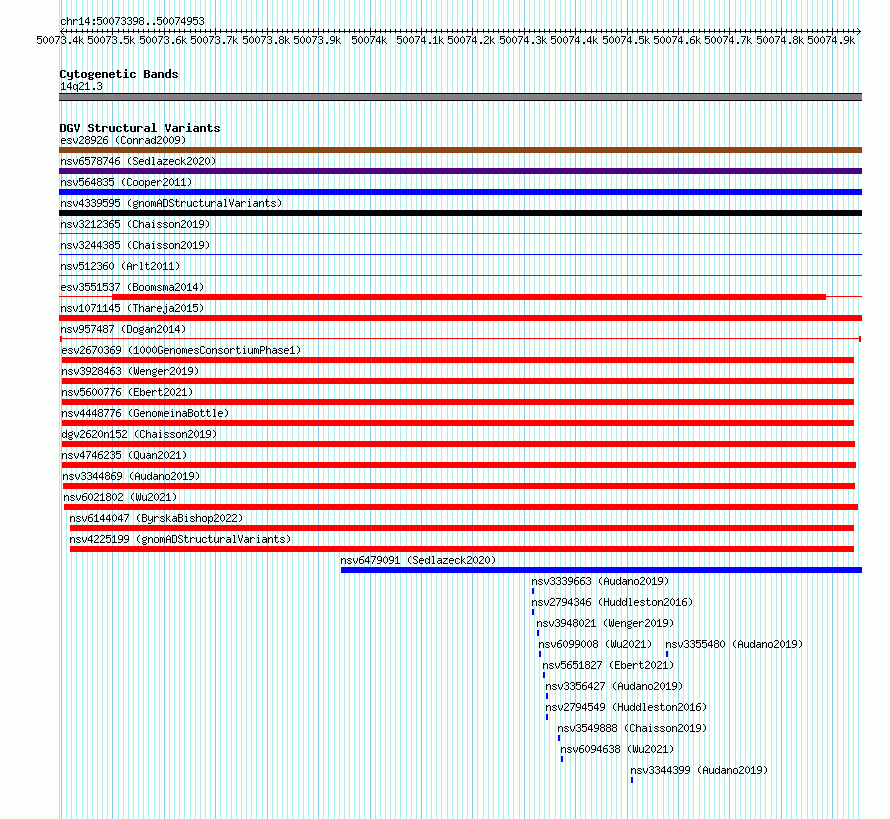Click the 50074.9k ruler position label
Image resolution: width=890 pixels, height=819 pixels.
point(831,40)
